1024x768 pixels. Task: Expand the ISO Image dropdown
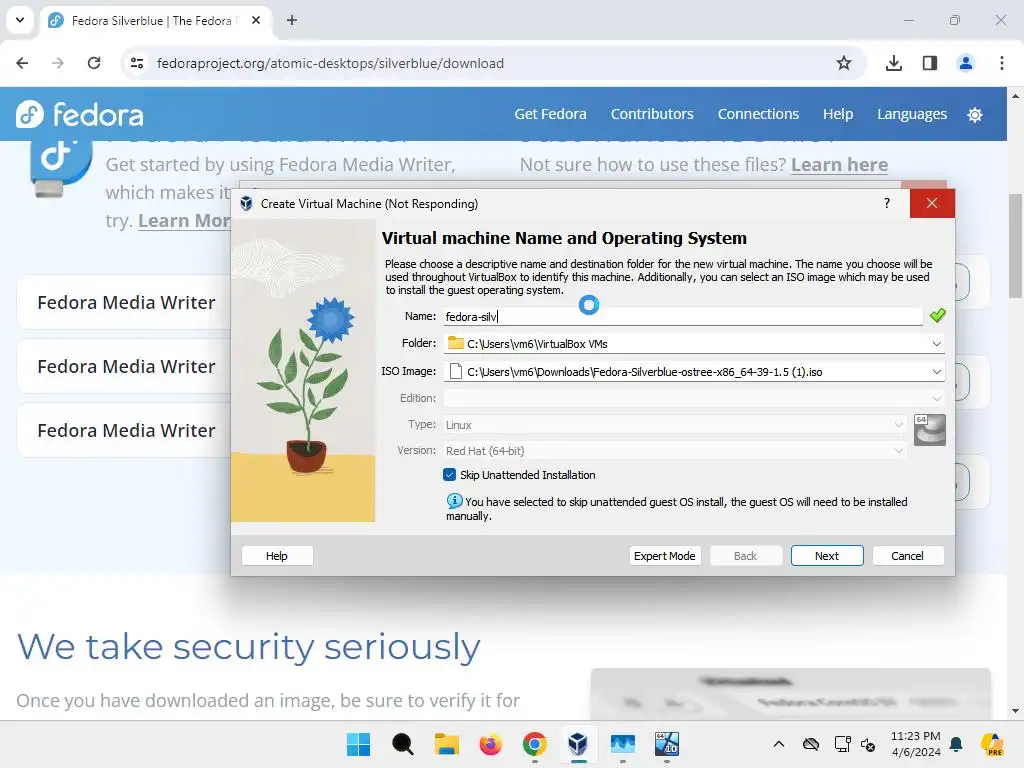click(x=936, y=372)
